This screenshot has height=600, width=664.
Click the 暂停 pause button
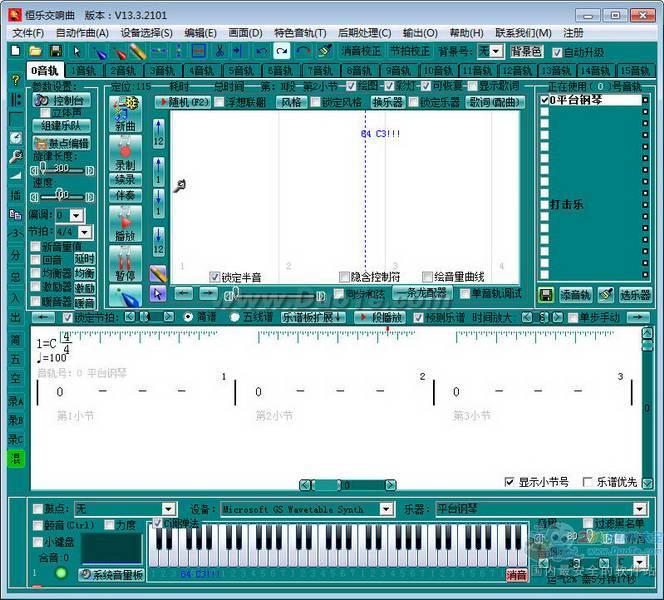pyautogui.click(x=125, y=264)
